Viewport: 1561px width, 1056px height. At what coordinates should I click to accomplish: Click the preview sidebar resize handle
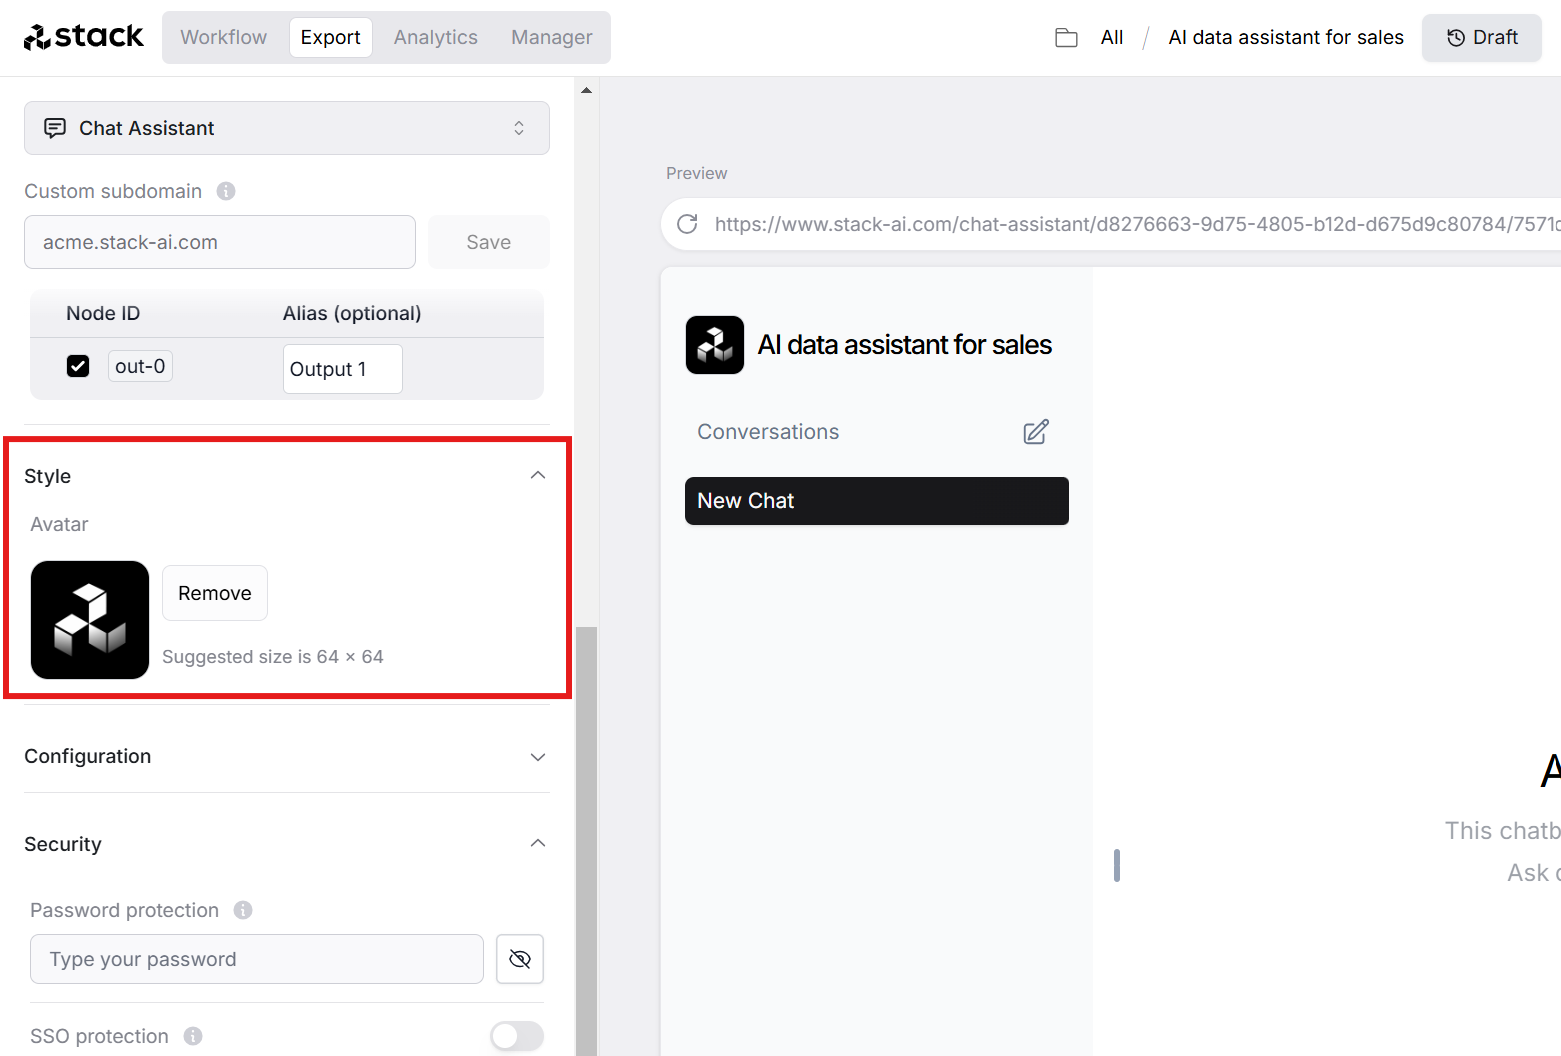[x=1117, y=865]
